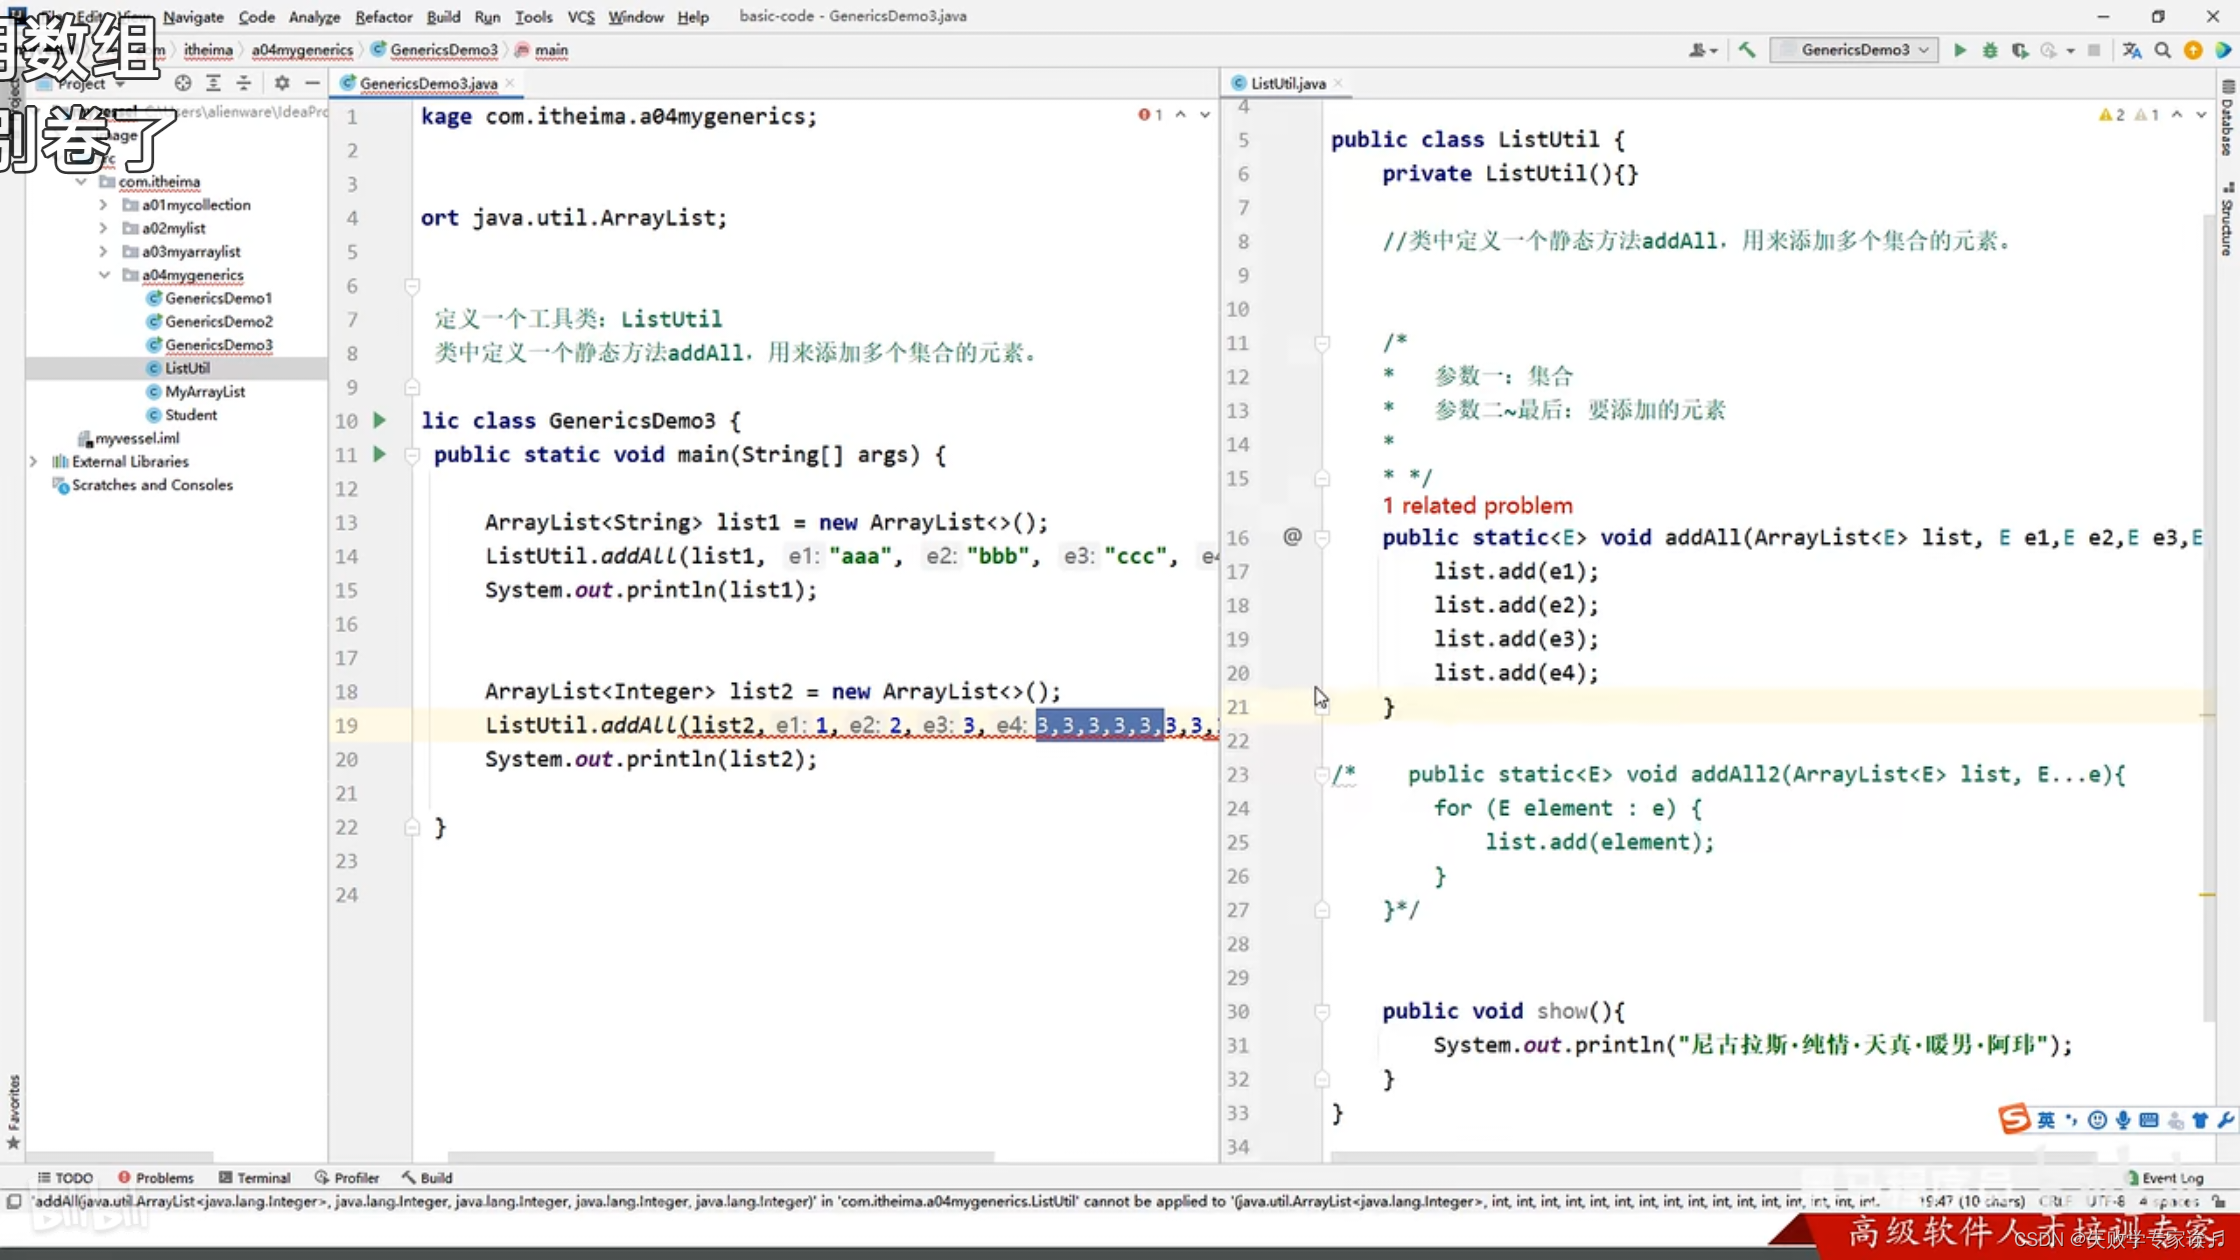Collapse the a04mygenerics package folder
This screenshot has width=2240, height=1260.
pyautogui.click(x=104, y=274)
